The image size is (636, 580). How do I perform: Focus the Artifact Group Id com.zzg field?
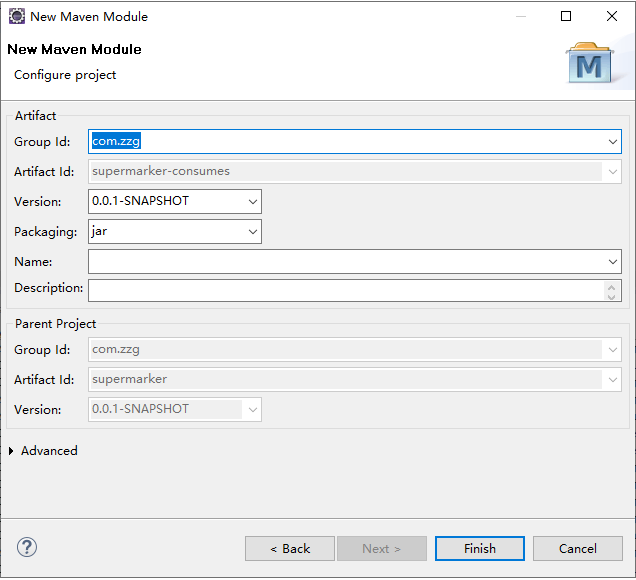click(x=355, y=142)
